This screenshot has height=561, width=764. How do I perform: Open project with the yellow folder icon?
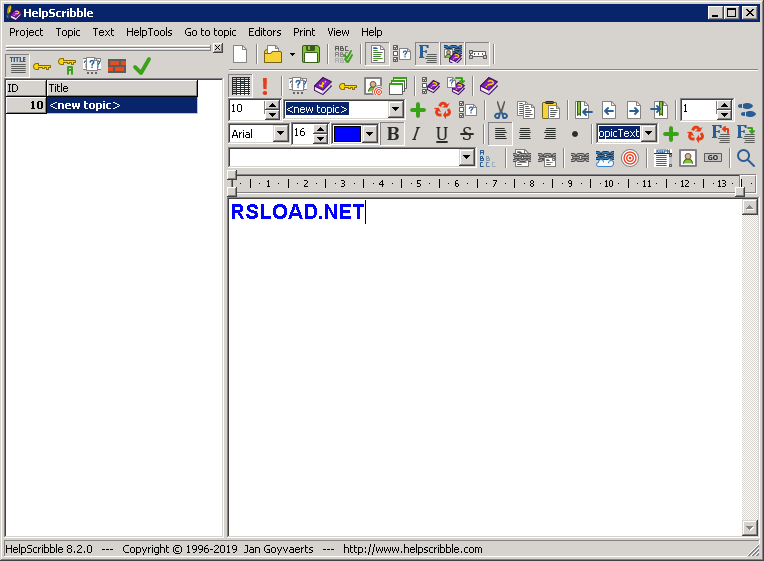(x=273, y=54)
